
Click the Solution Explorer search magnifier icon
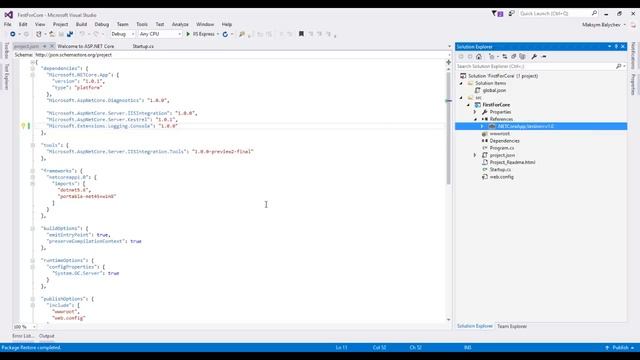click(618, 66)
